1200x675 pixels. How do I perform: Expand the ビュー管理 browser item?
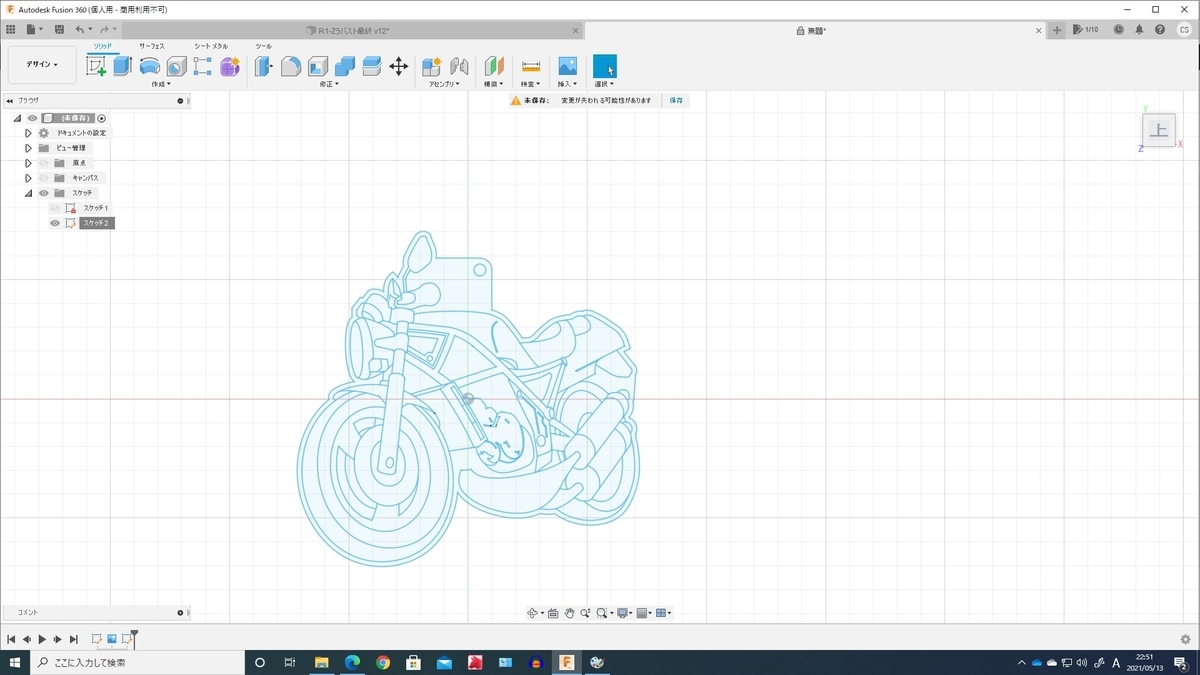(x=28, y=147)
